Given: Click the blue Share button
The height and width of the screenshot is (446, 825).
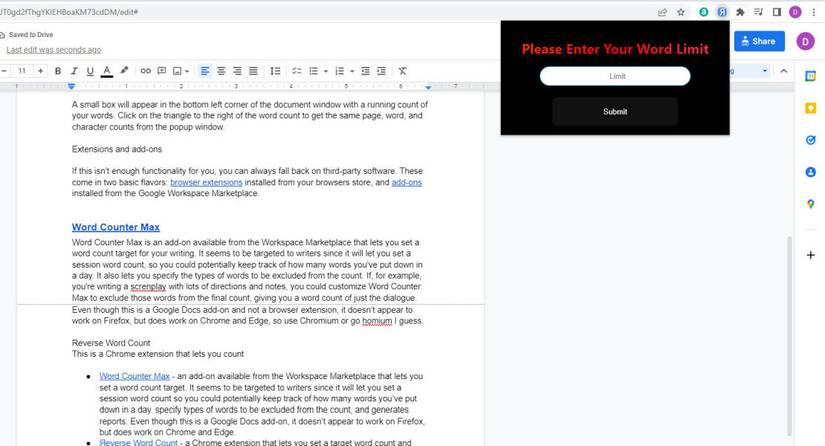Looking at the screenshot, I should coord(759,41).
